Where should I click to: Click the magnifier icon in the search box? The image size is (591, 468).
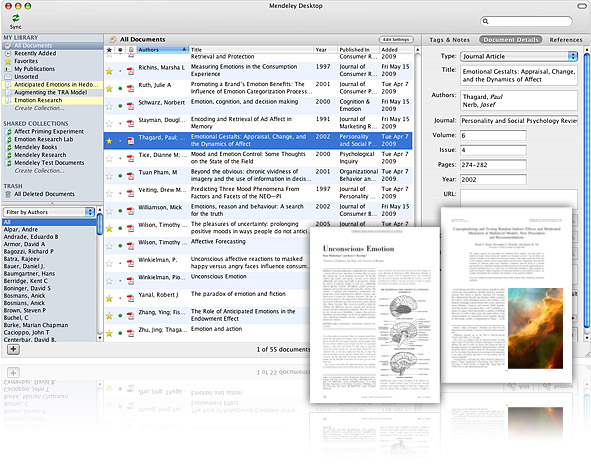tap(486, 21)
